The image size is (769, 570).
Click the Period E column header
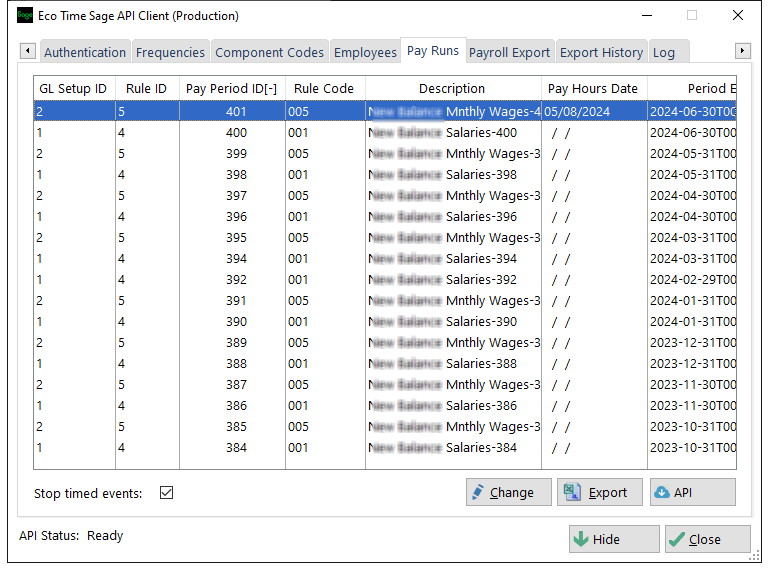692,88
